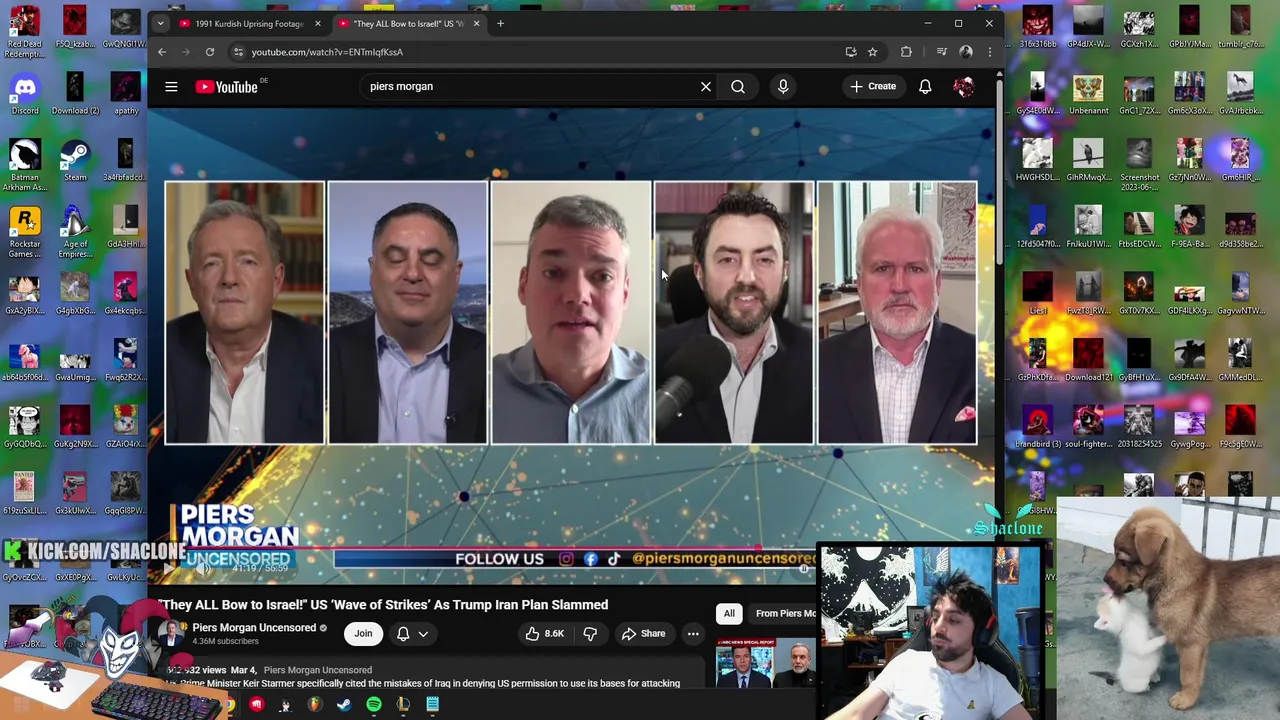Screen dimensions: 1280x720
Task: Click the URL address bar
Action: 540,52
